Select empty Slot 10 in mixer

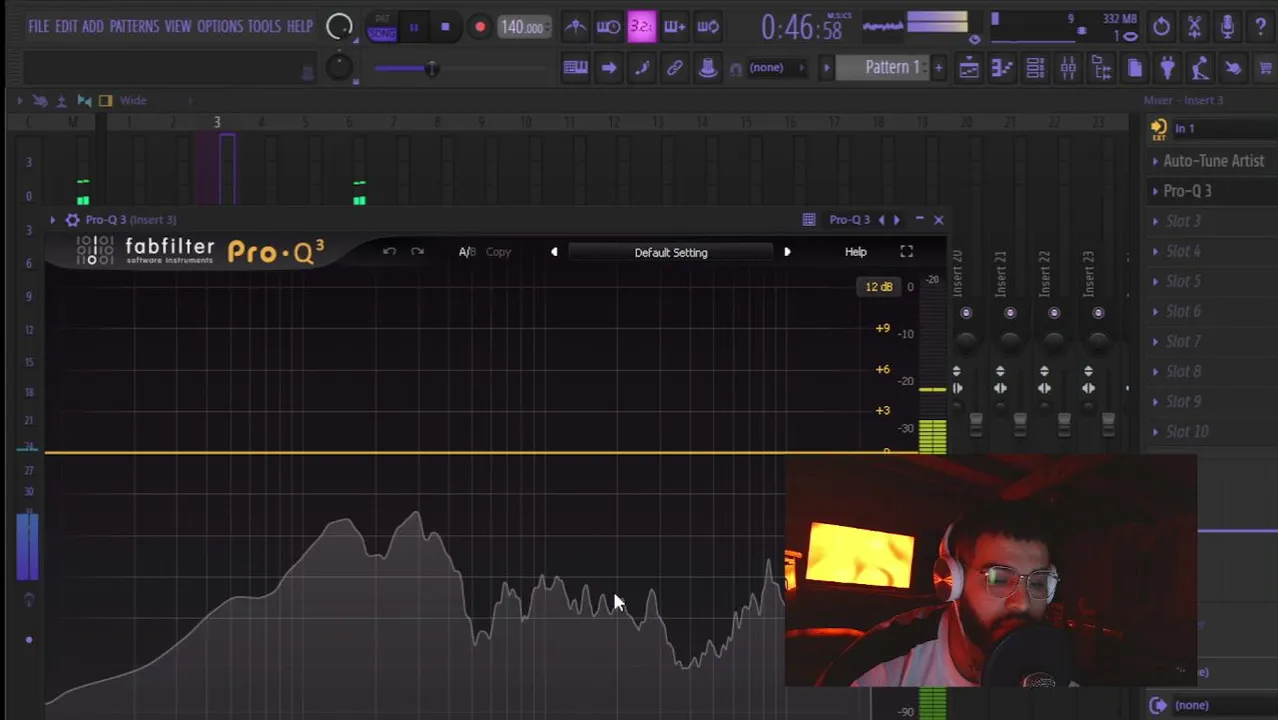click(x=1212, y=431)
